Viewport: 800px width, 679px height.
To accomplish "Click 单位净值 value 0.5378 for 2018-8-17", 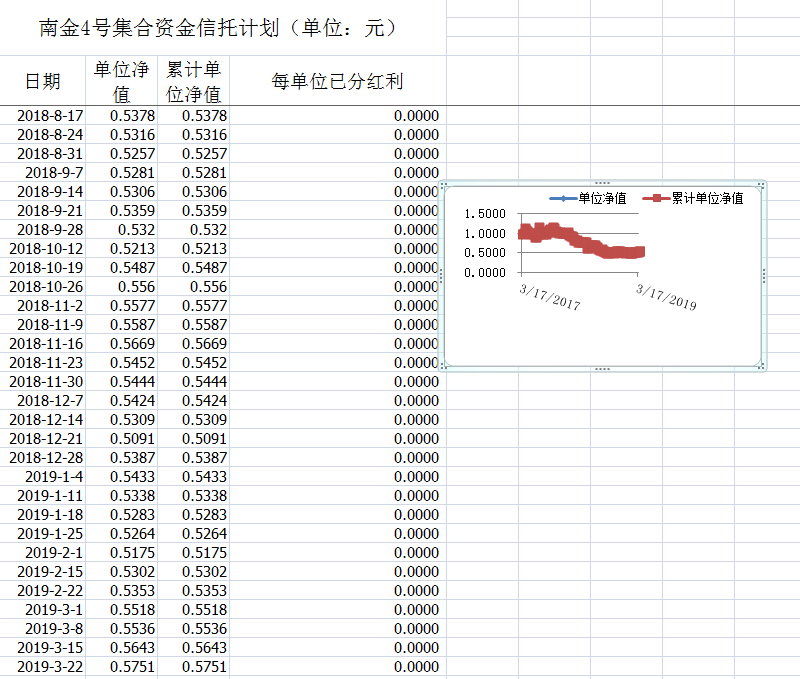I will (121, 116).
